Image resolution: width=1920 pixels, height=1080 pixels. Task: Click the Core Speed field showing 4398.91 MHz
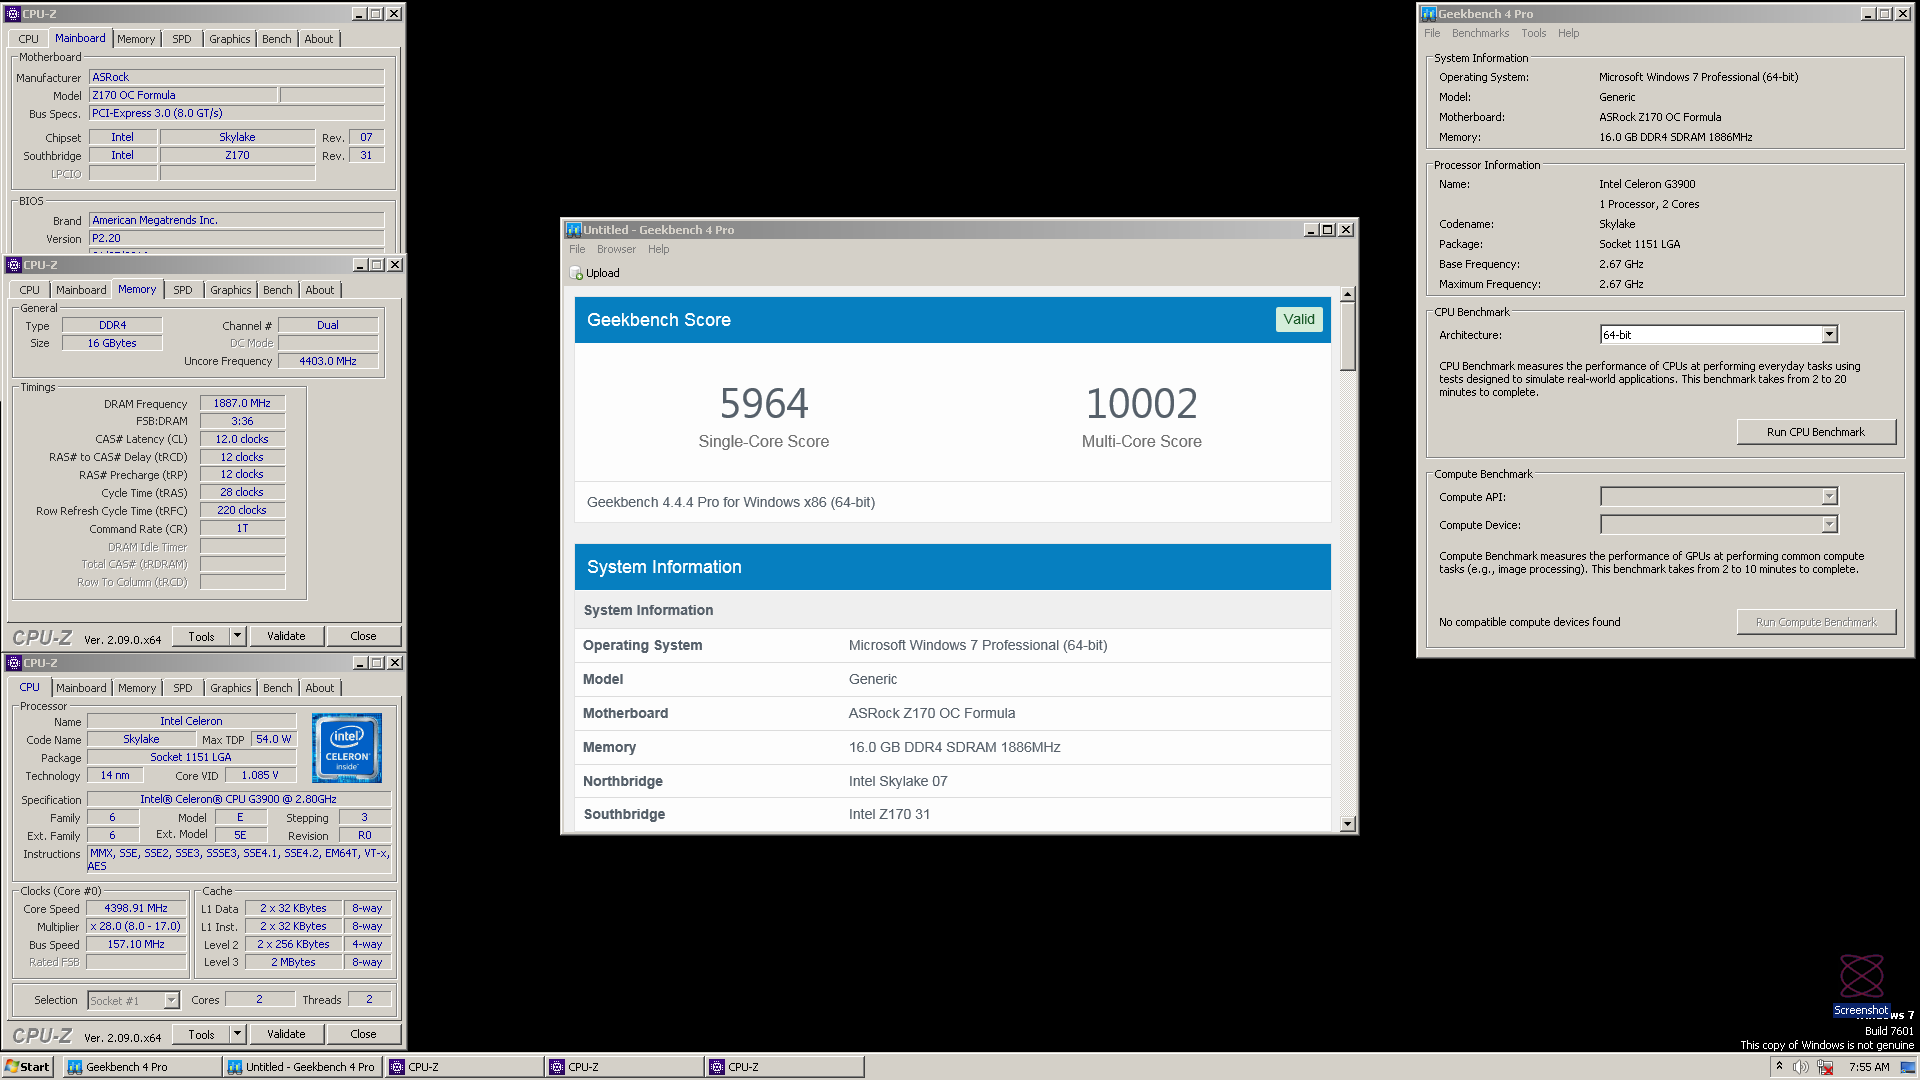pyautogui.click(x=136, y=908)
